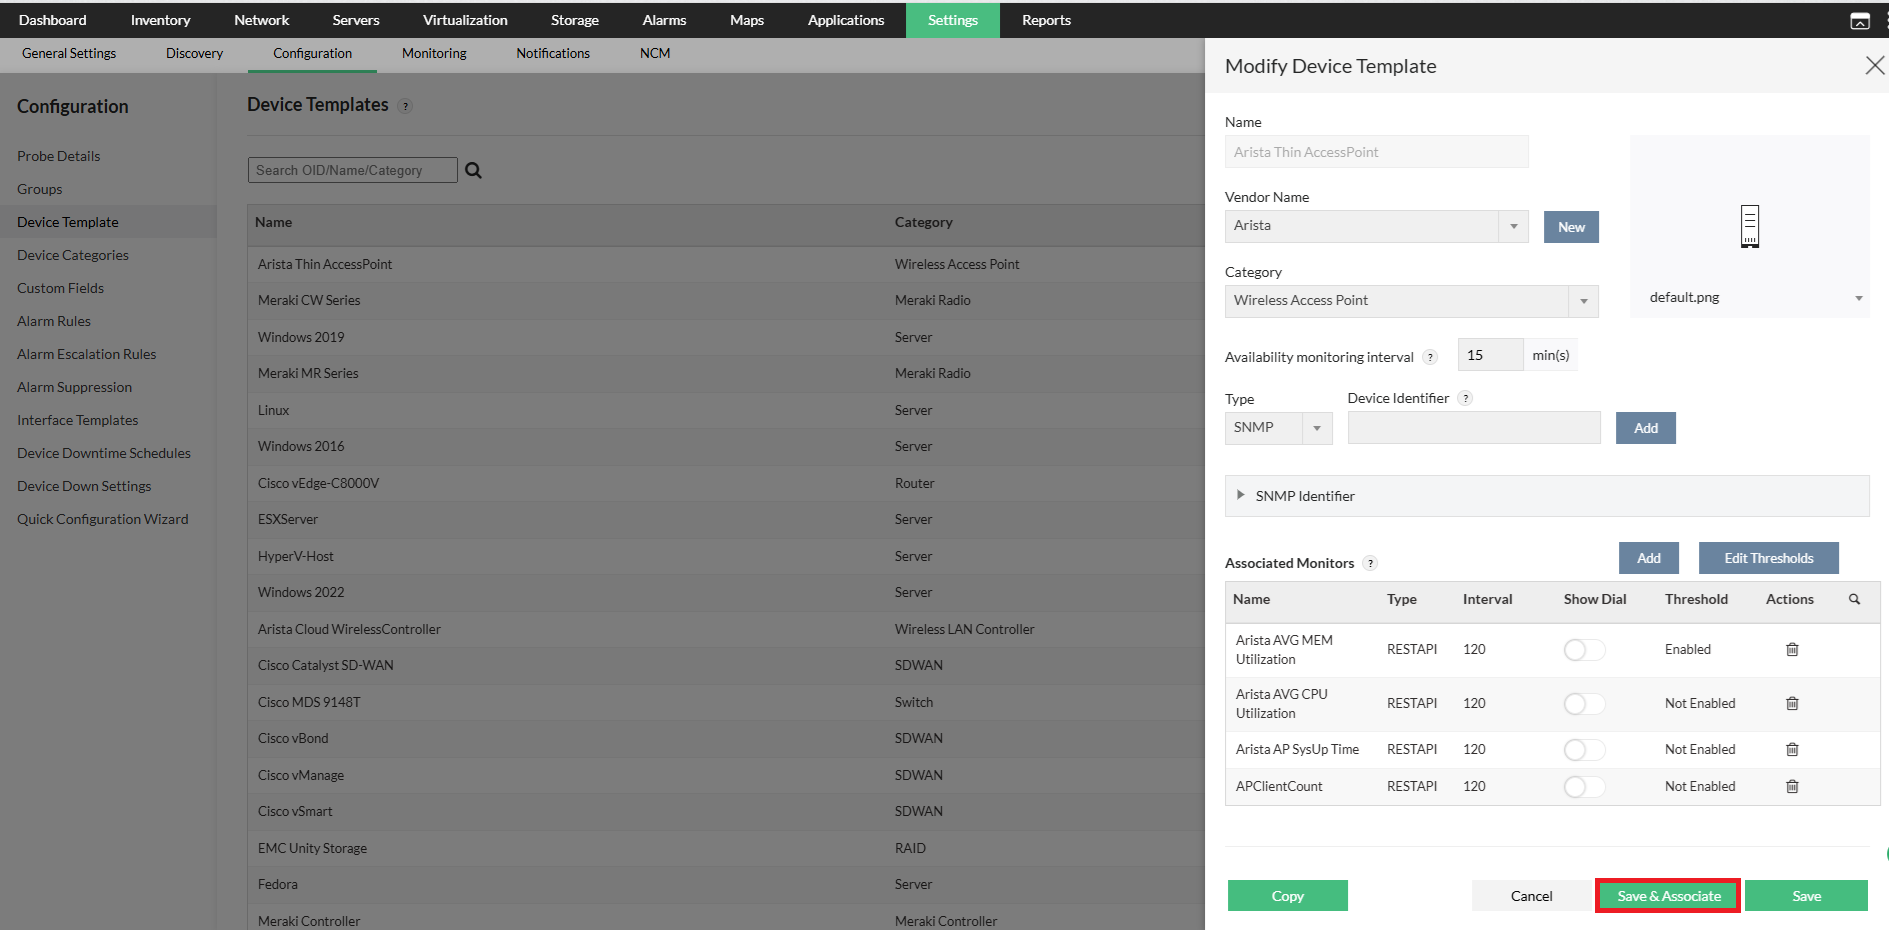
Task: Open Probe Details in the sidebar
Action: [x=58, y=156]
